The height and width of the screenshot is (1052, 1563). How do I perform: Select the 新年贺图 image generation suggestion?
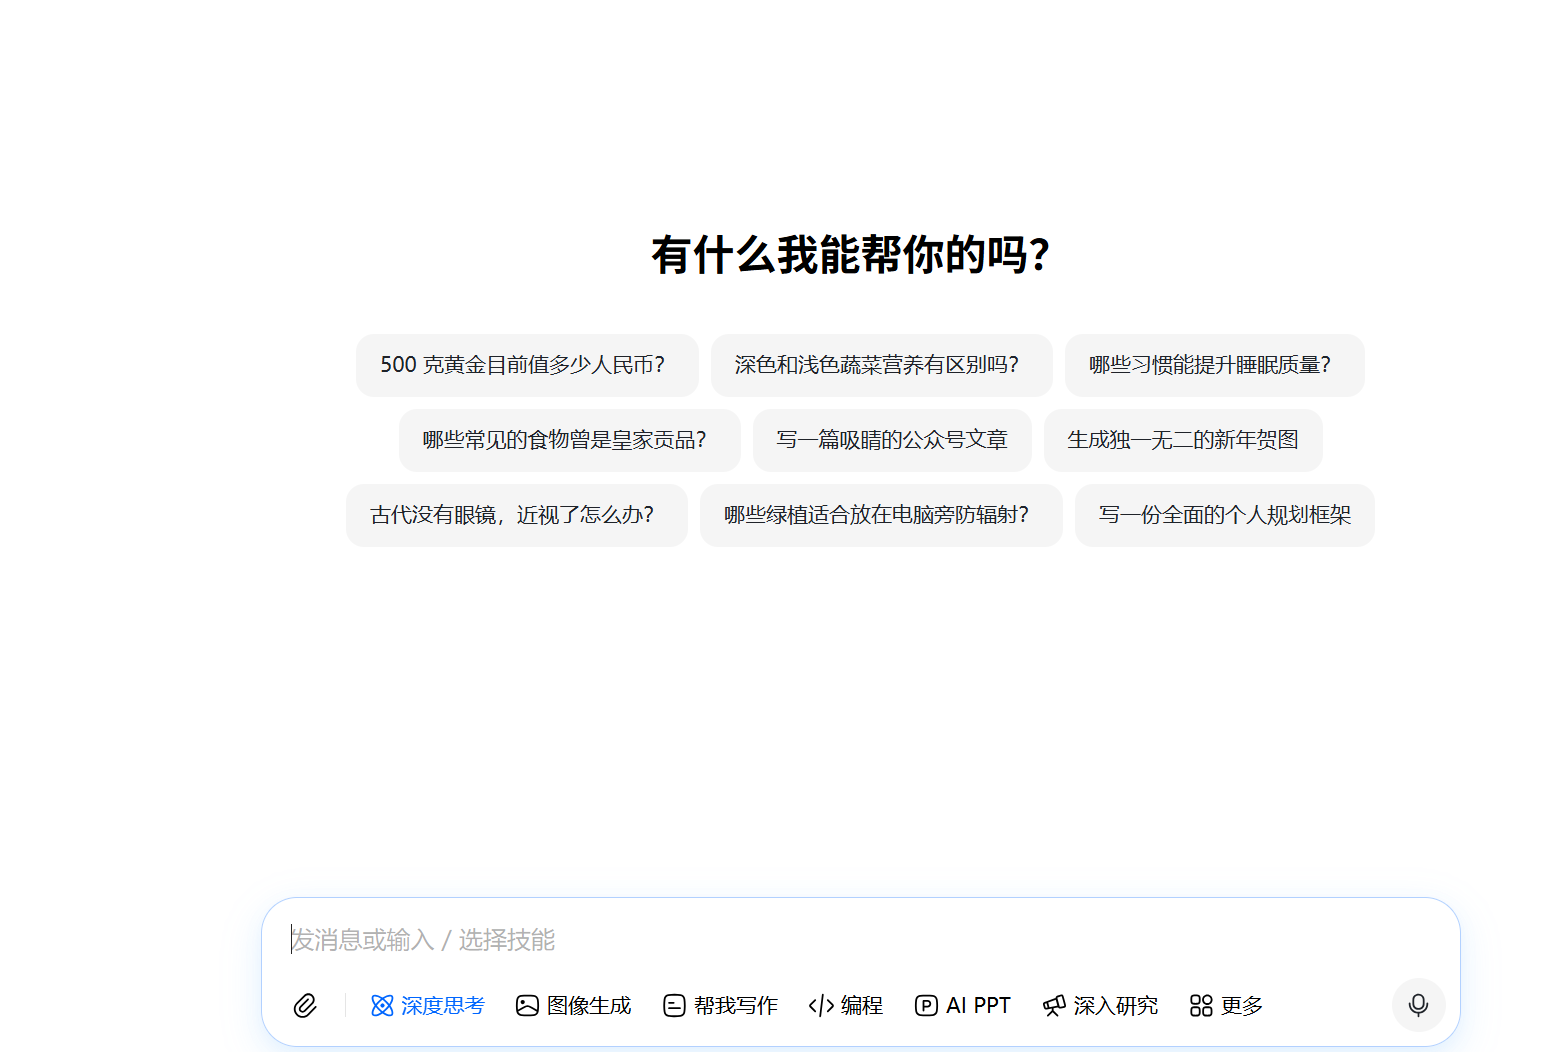1183,440
